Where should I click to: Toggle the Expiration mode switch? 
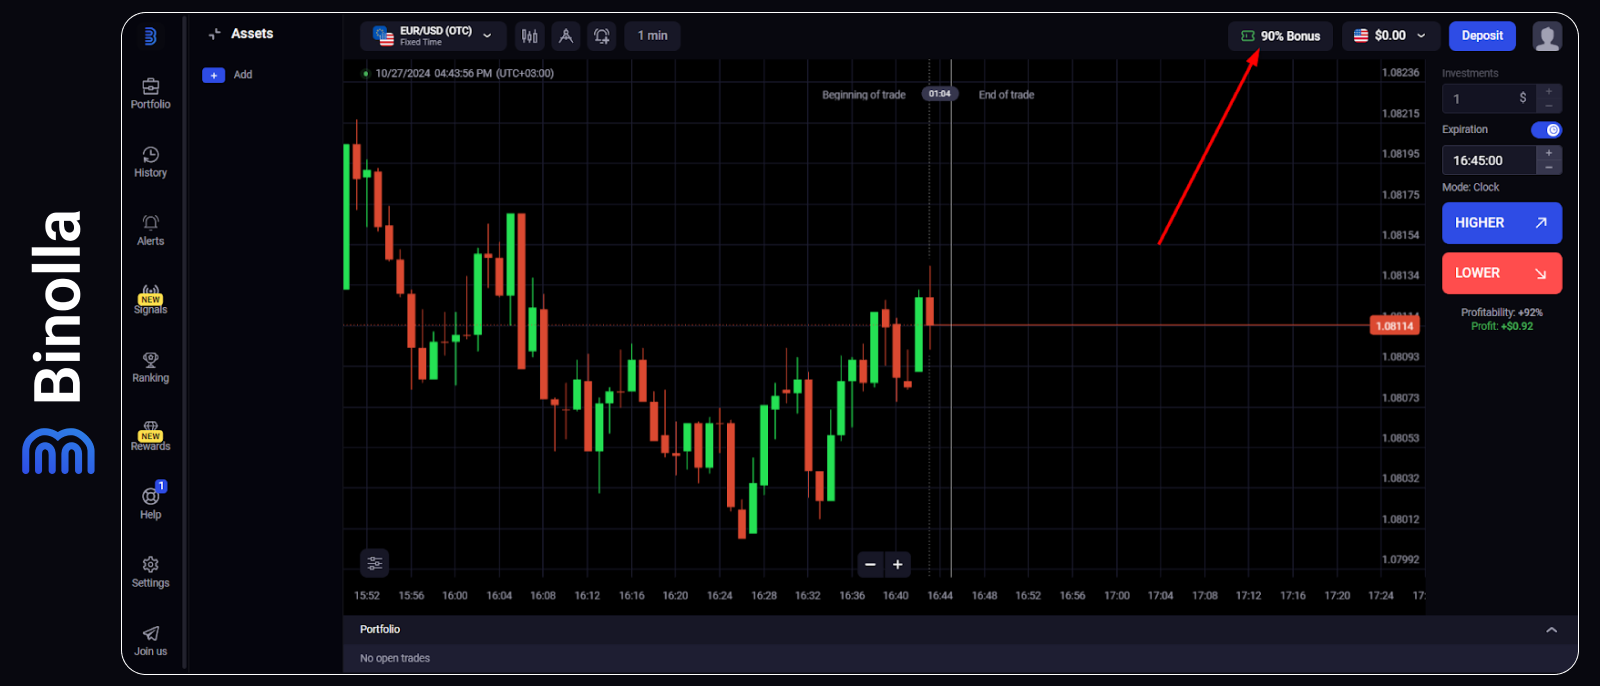[x=1546, y=130]
